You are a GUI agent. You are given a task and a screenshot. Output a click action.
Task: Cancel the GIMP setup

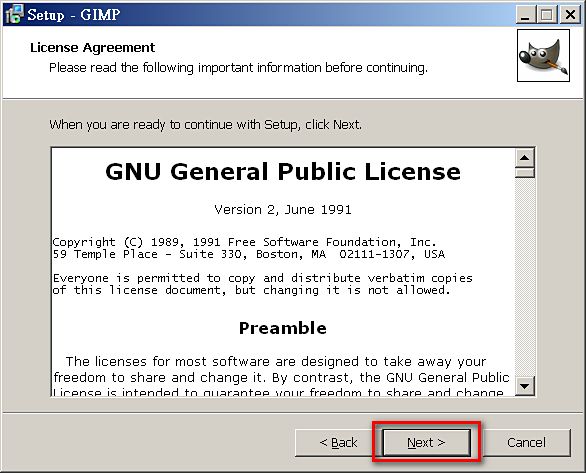coord(526,442)
